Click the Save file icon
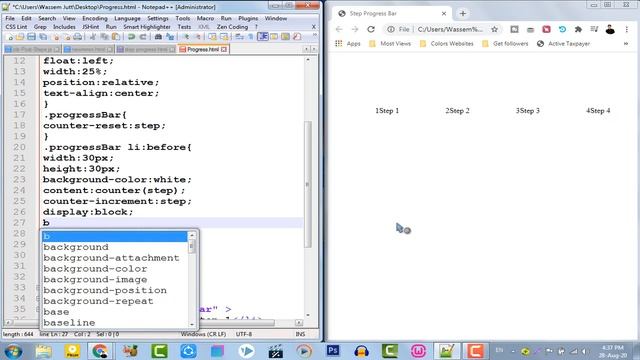 click(31, 37)
